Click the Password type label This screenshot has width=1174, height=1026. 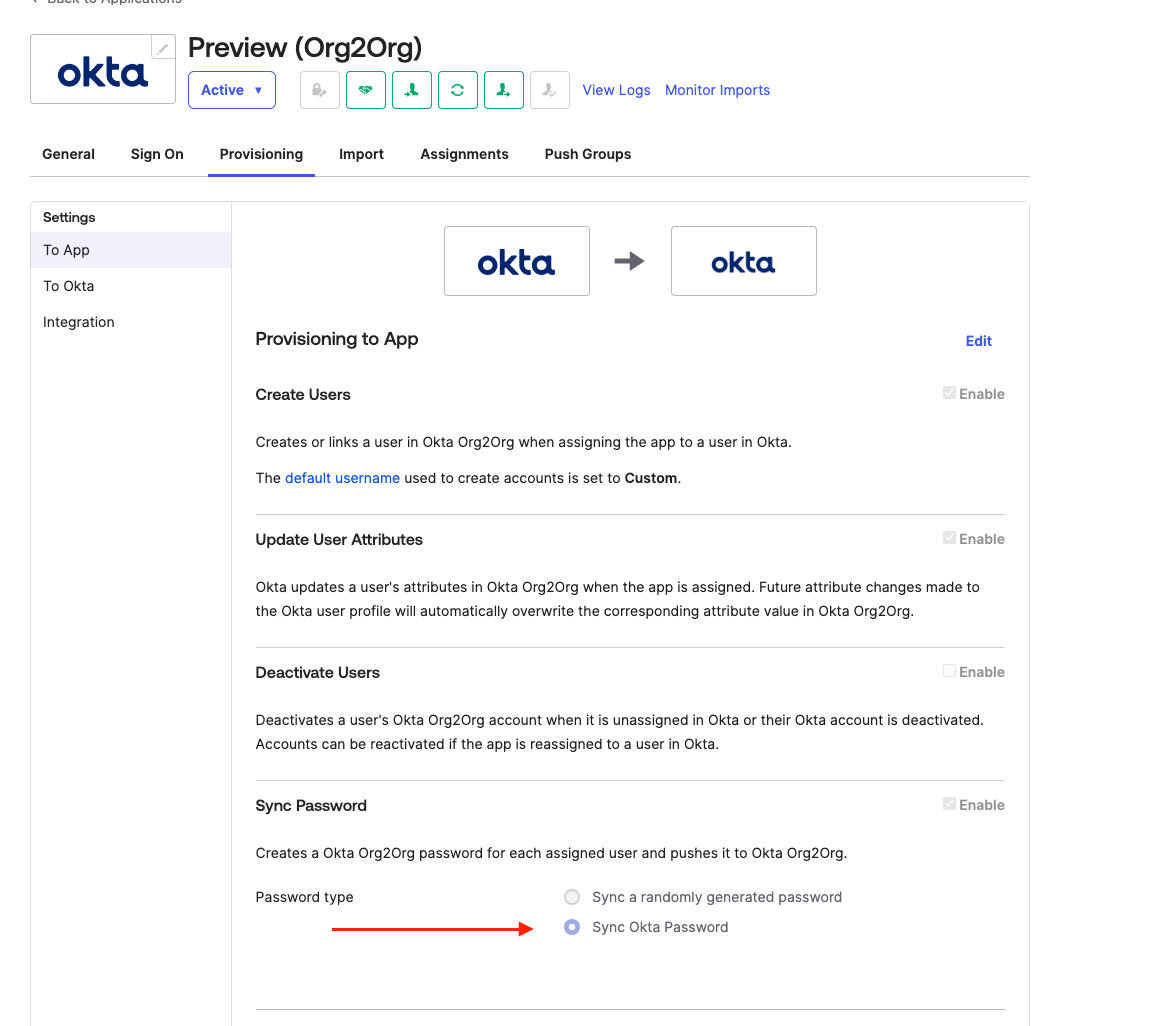(x=304, y=897)
